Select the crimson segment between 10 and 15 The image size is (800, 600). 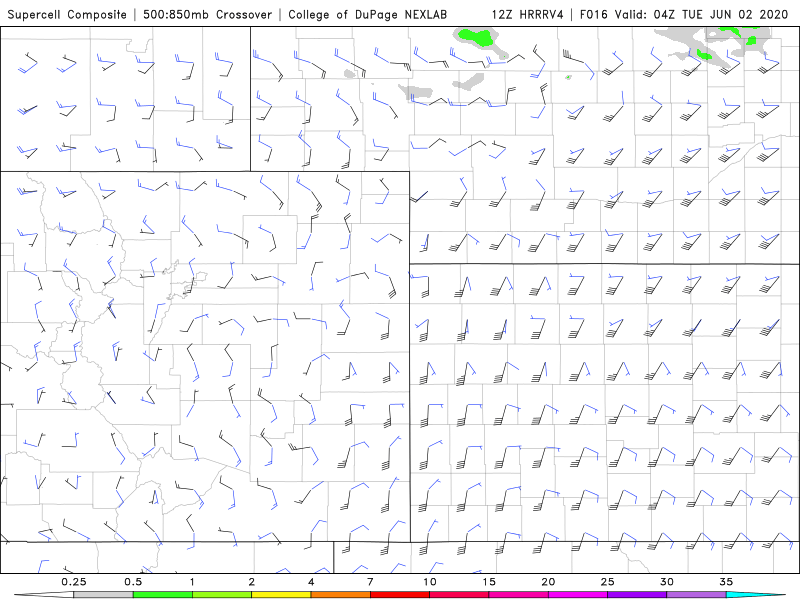point(459,595)
